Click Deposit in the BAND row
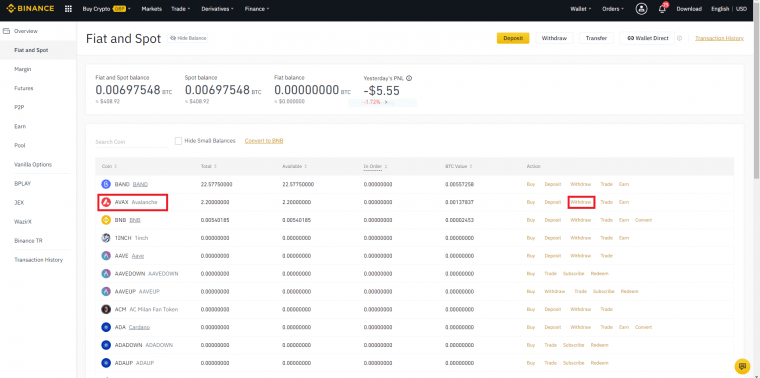Screen dimensions: 760x378 (553, 184)
